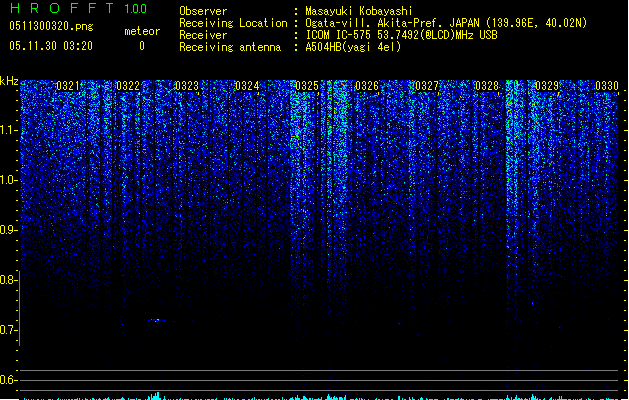Viewport: 629px width, 400px height.
Task: Click the 0325 time marker
Action: pos(307,86)
